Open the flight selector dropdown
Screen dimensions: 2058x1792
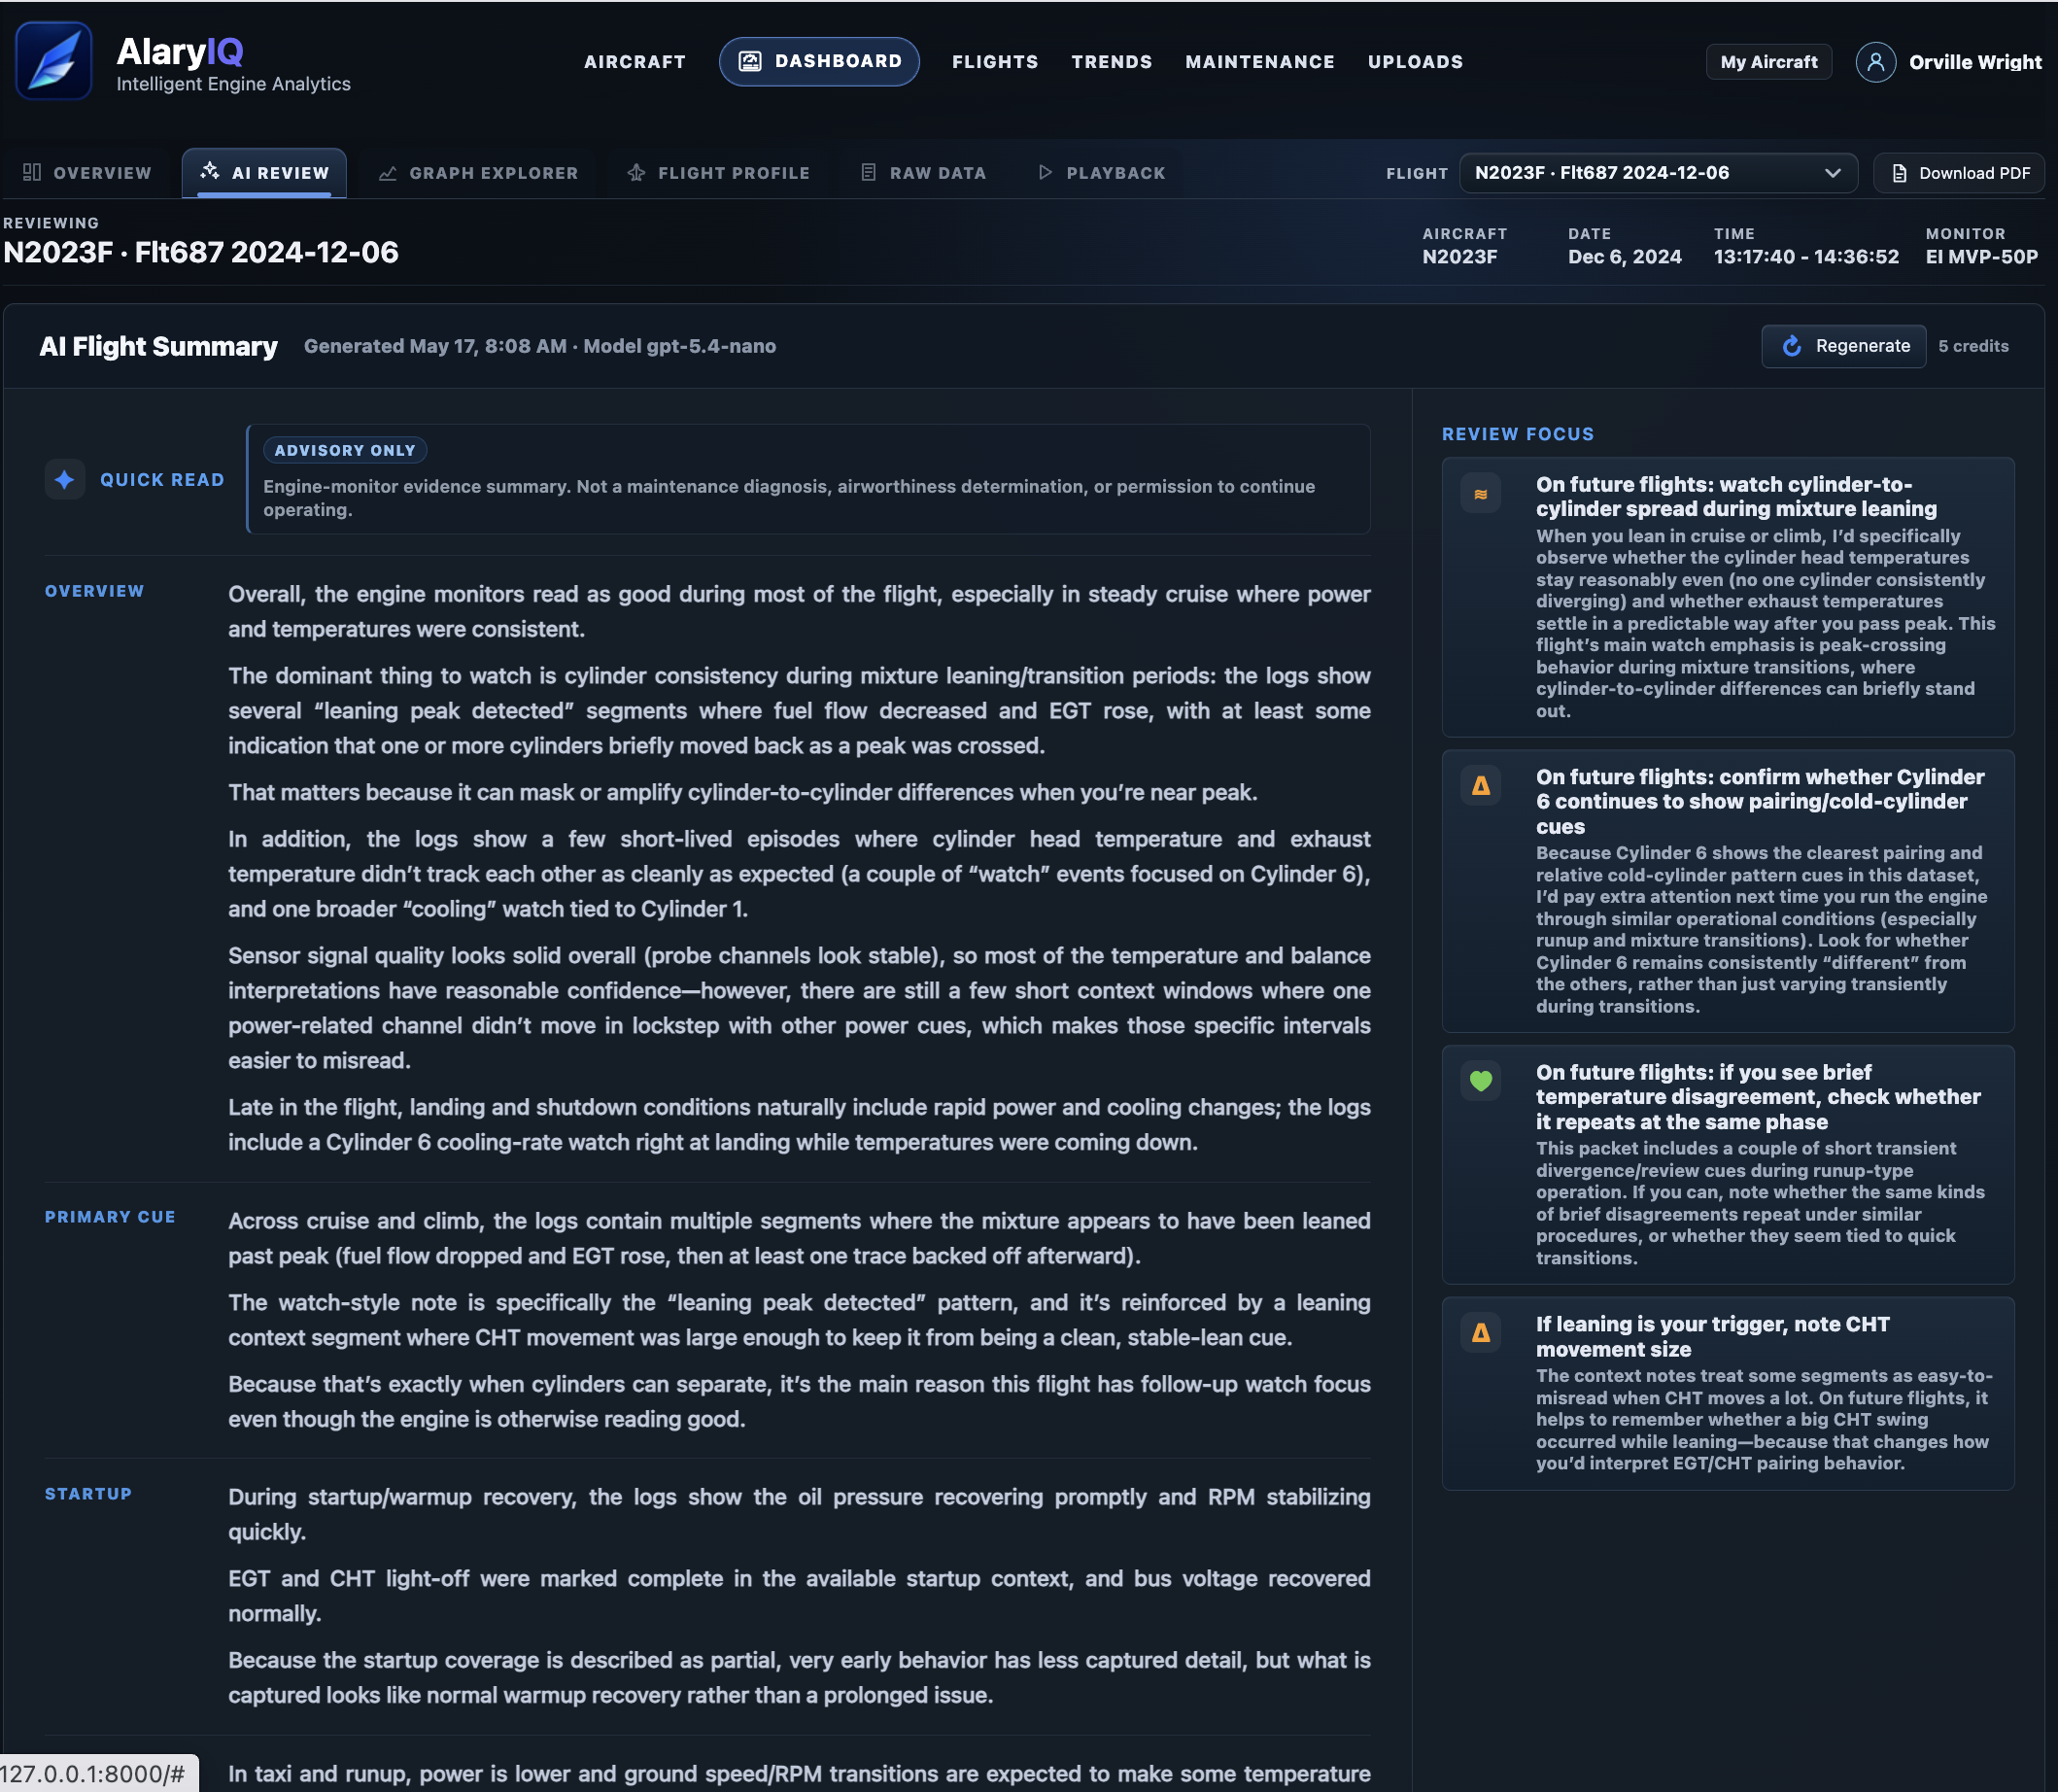point(1658,172)
